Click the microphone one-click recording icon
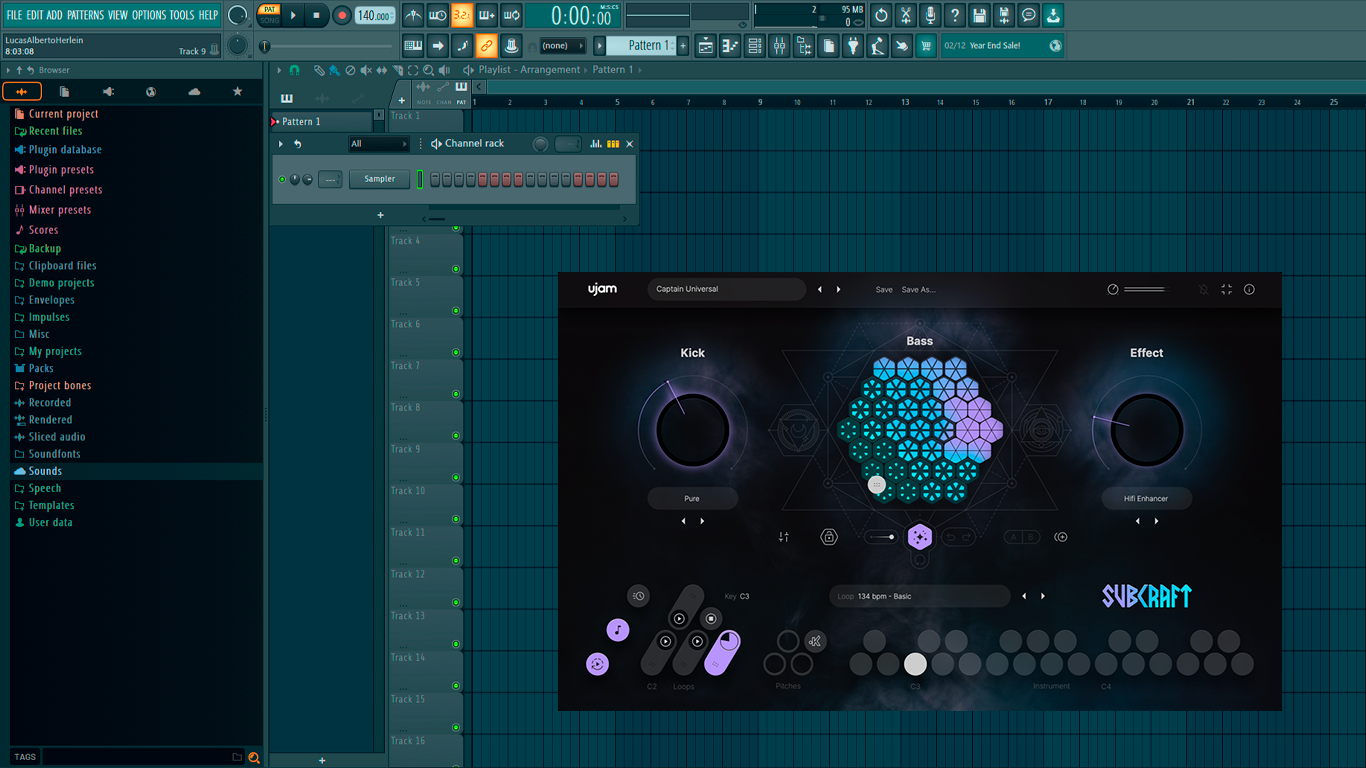1366x768 pixels. coord(930,16)
